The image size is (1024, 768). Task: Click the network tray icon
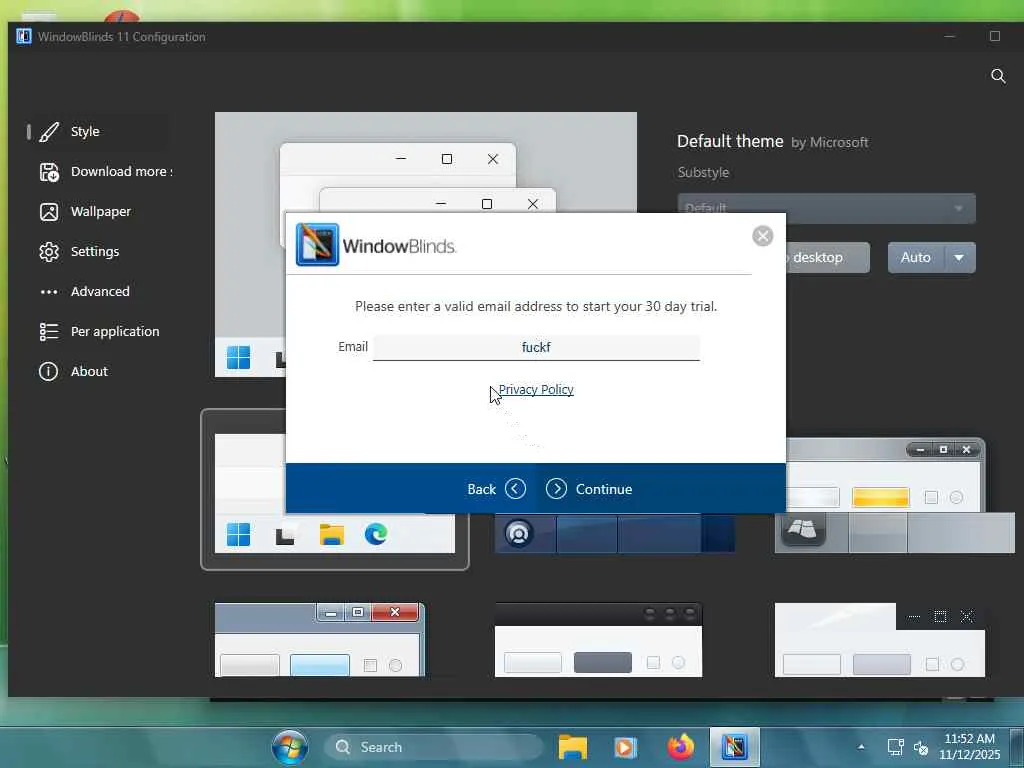point(895,747)
